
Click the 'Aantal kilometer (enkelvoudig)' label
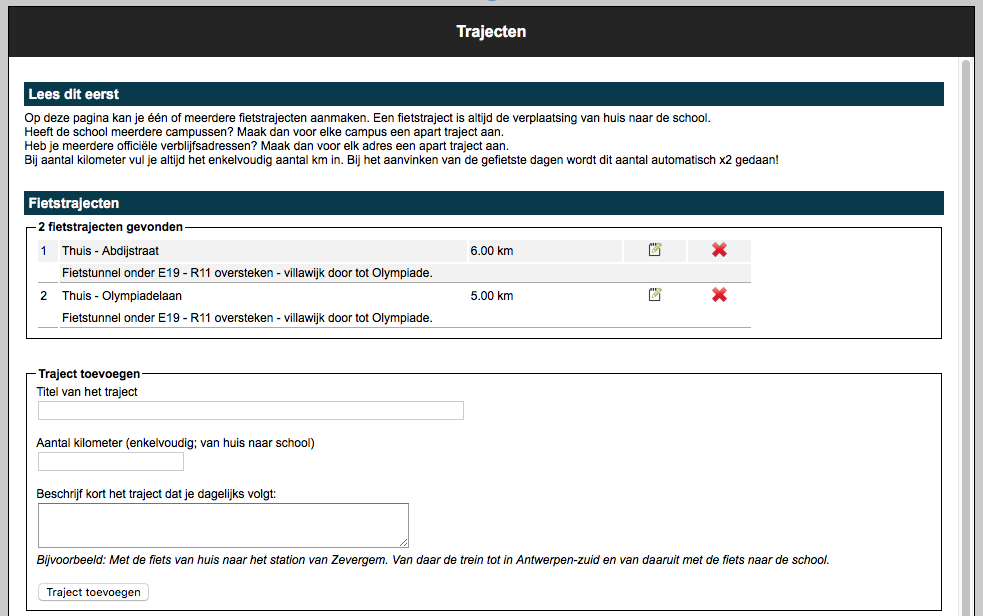pos(176,443)
